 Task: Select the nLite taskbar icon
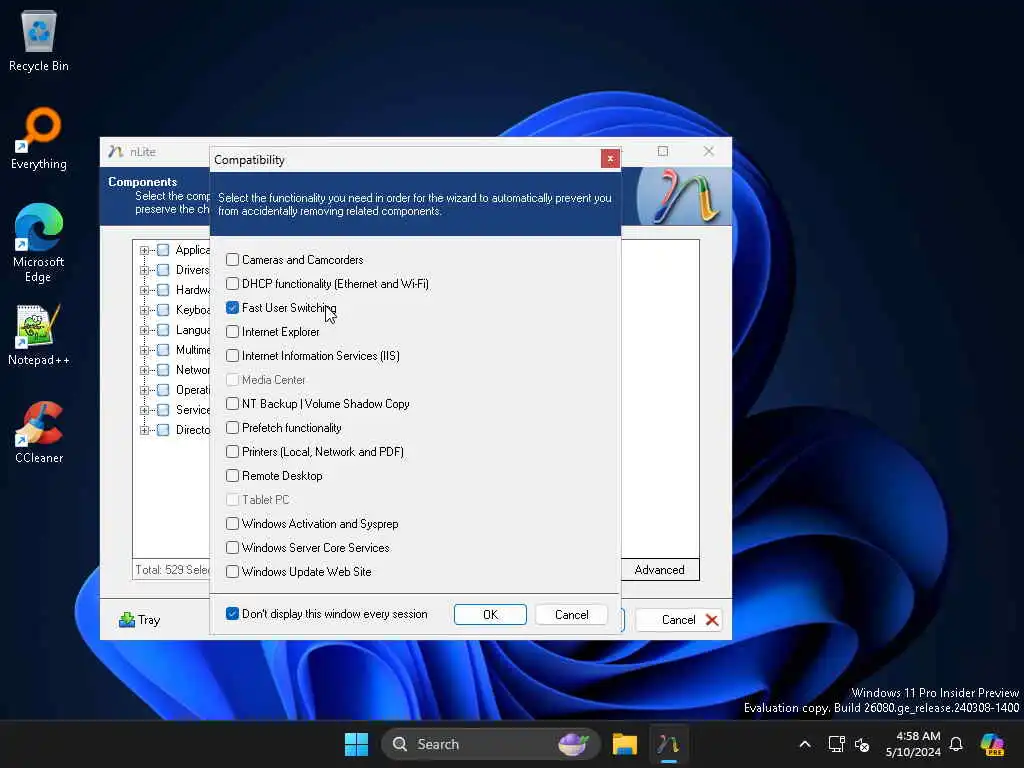click(x=668, y=744)
